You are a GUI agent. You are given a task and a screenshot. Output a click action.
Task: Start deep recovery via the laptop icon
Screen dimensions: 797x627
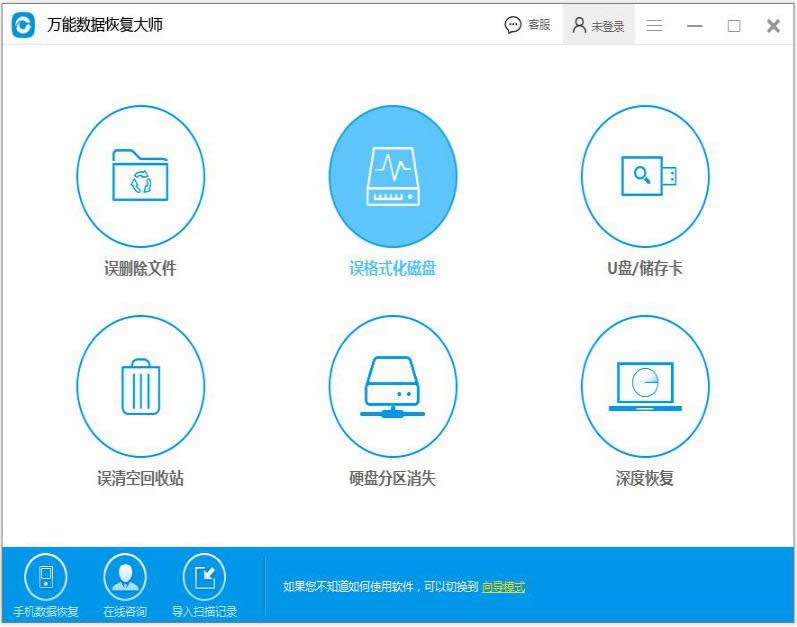(x=645, y=386)
